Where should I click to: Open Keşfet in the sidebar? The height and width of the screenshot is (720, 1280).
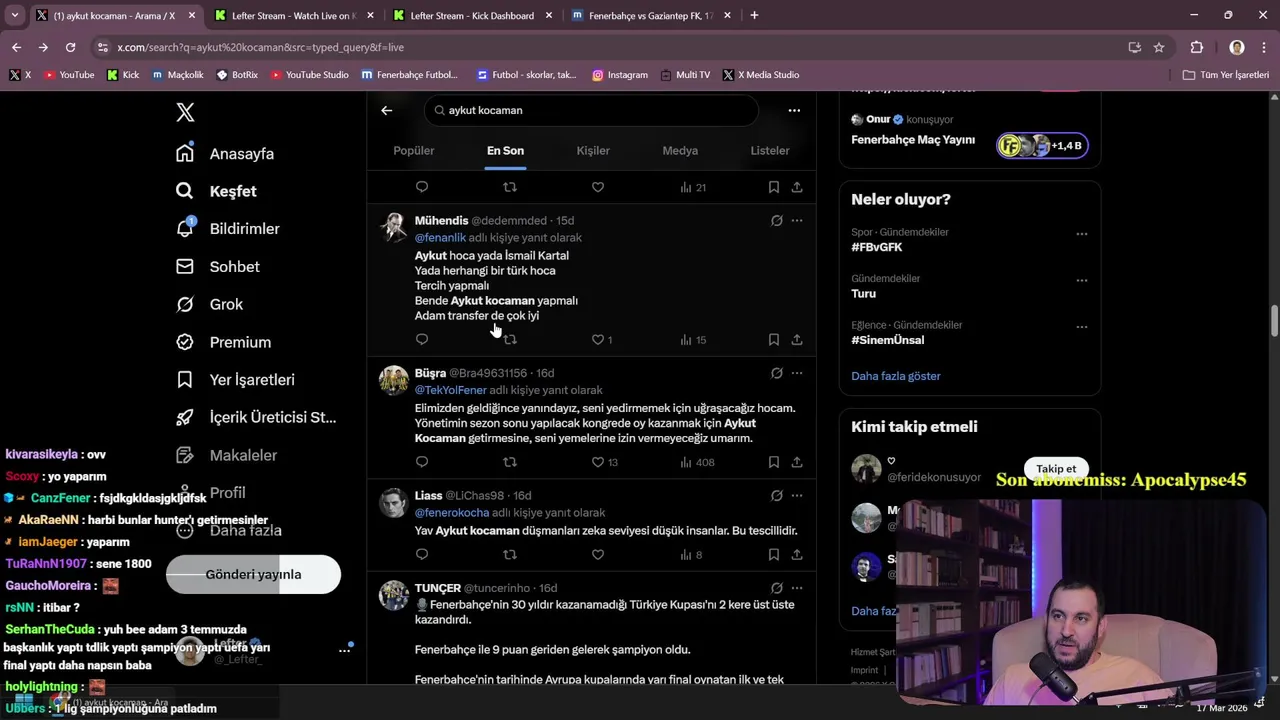(x=216, y=191)
